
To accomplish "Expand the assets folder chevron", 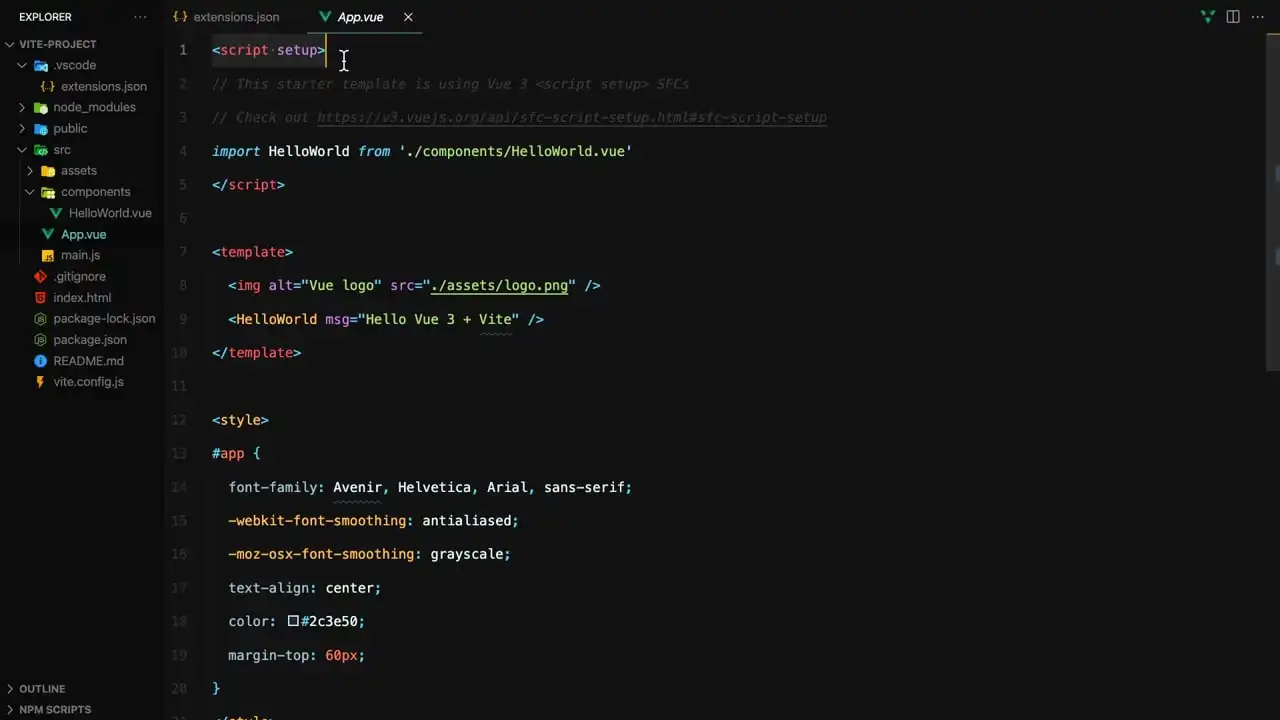I will coord(30,171).
